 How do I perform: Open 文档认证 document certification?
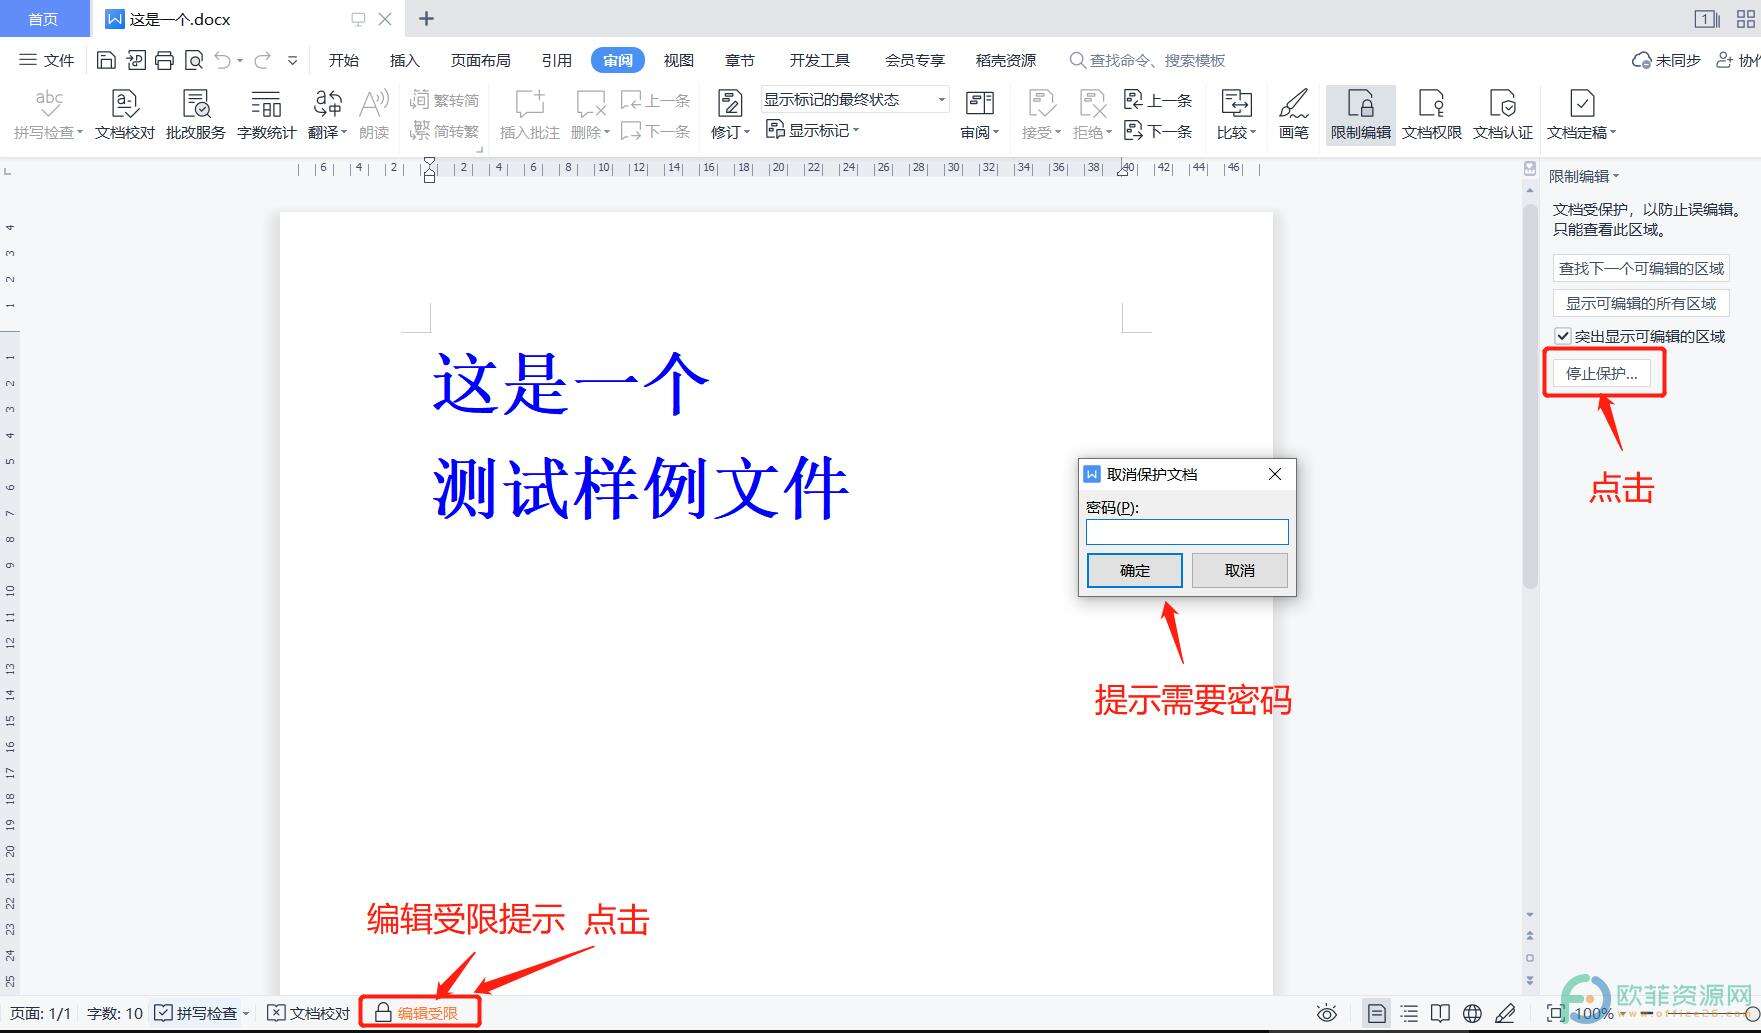(1502, 114)
